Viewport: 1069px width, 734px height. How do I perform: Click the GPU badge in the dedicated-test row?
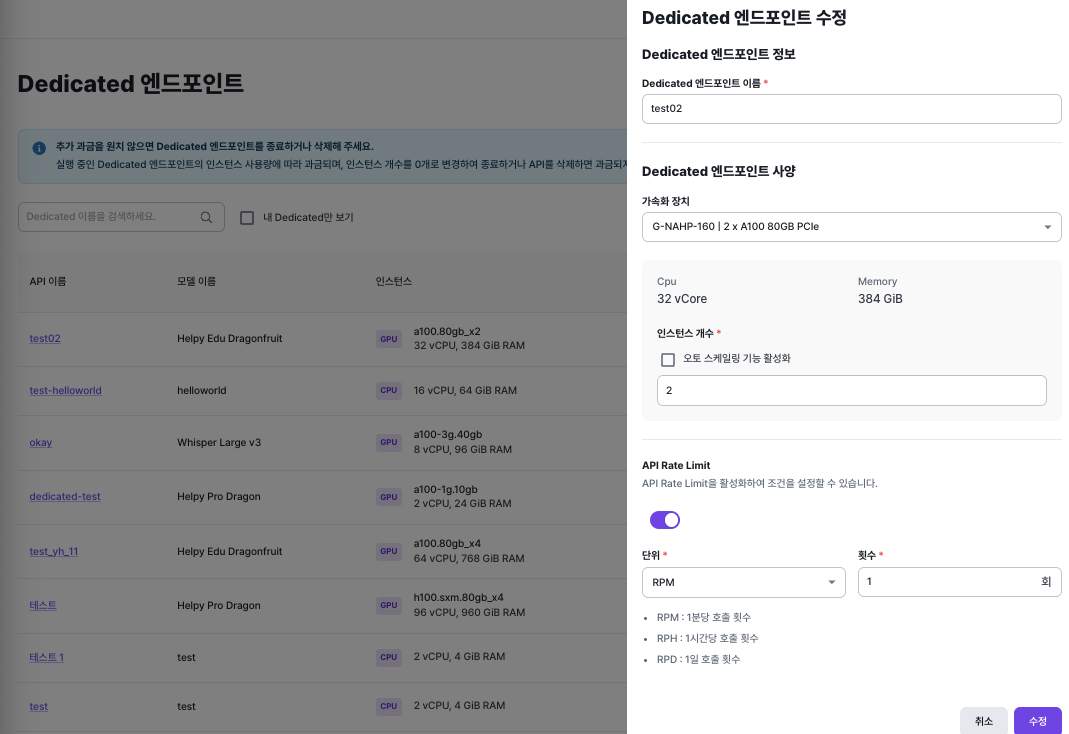(388, 496)
